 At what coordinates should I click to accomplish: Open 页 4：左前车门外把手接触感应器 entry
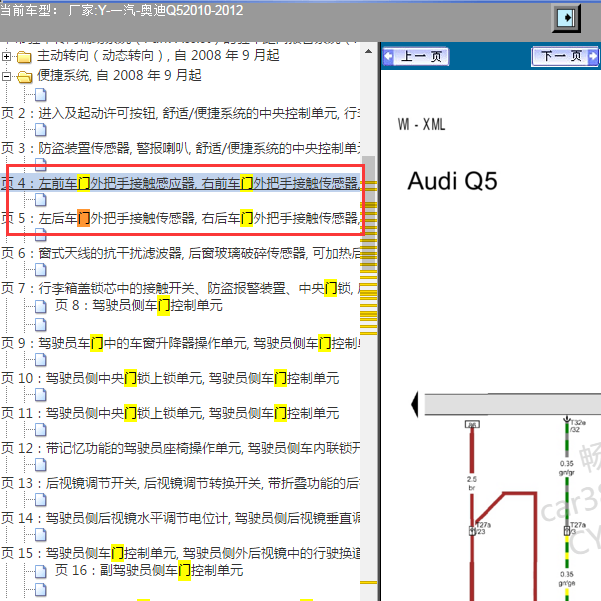click(x=180, y=183)
